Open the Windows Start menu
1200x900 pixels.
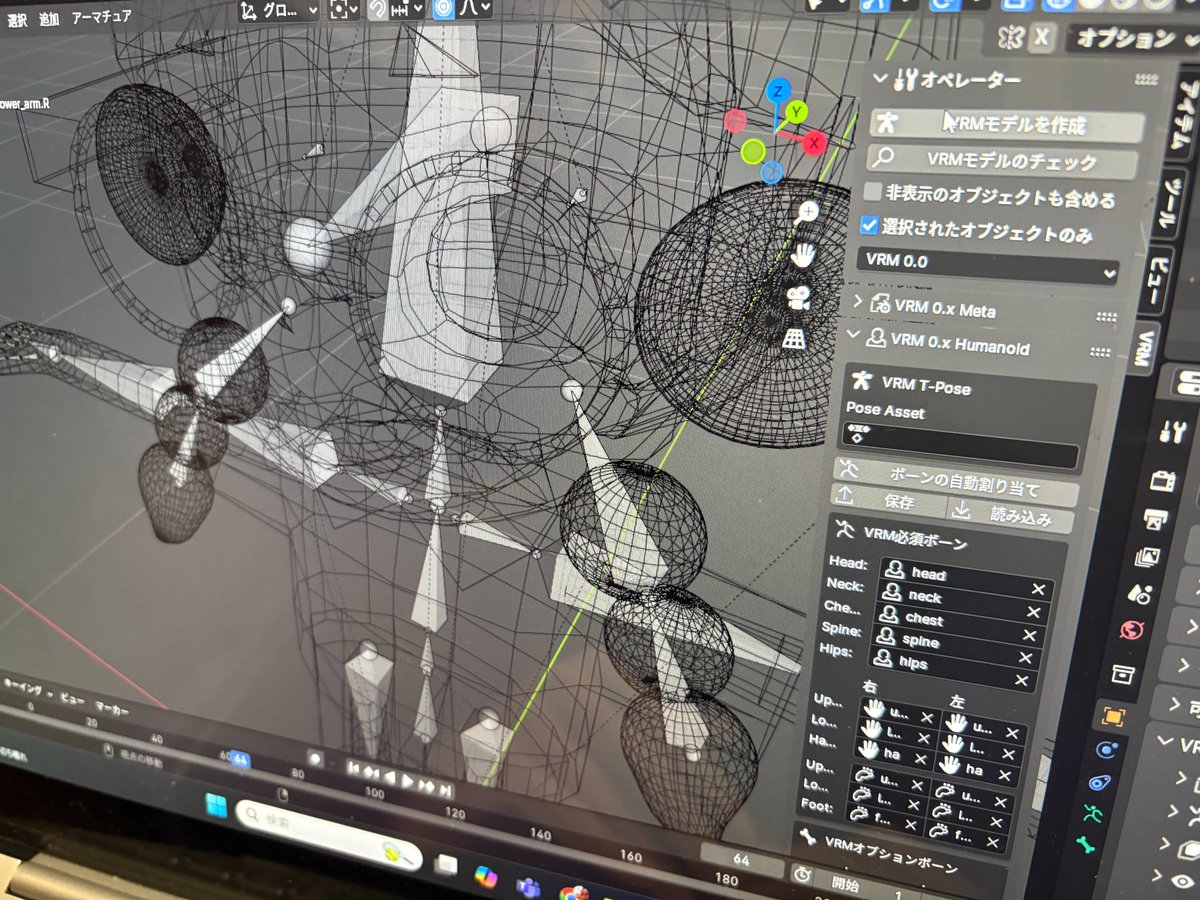point(216,804)
